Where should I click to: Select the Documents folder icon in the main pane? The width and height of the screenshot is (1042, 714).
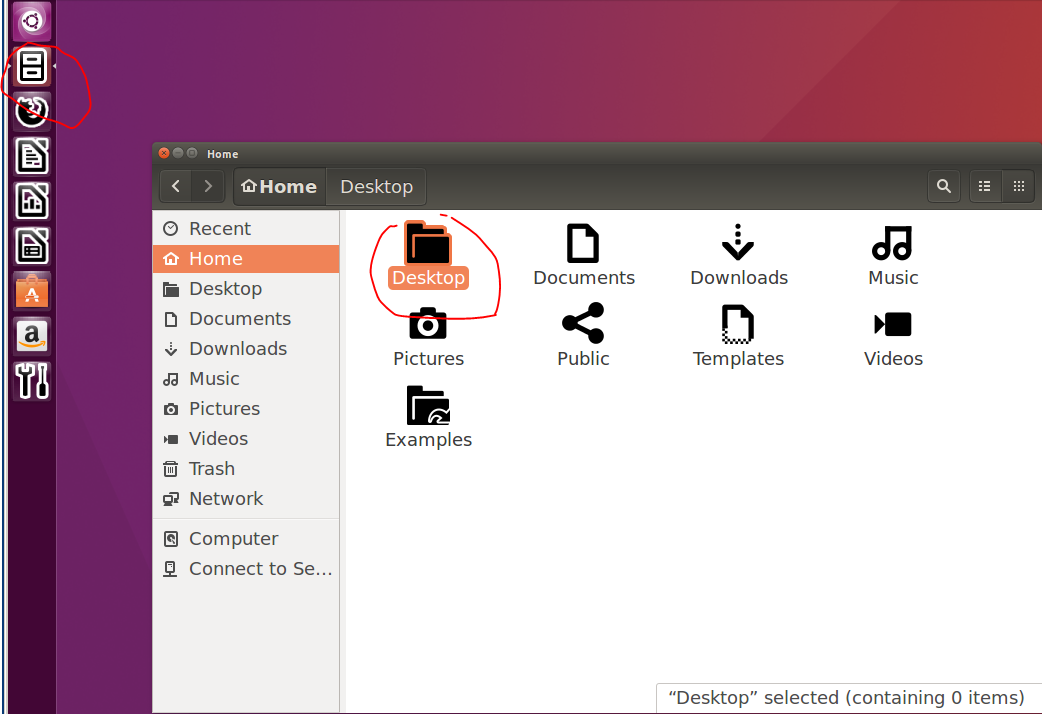[583, 243]
